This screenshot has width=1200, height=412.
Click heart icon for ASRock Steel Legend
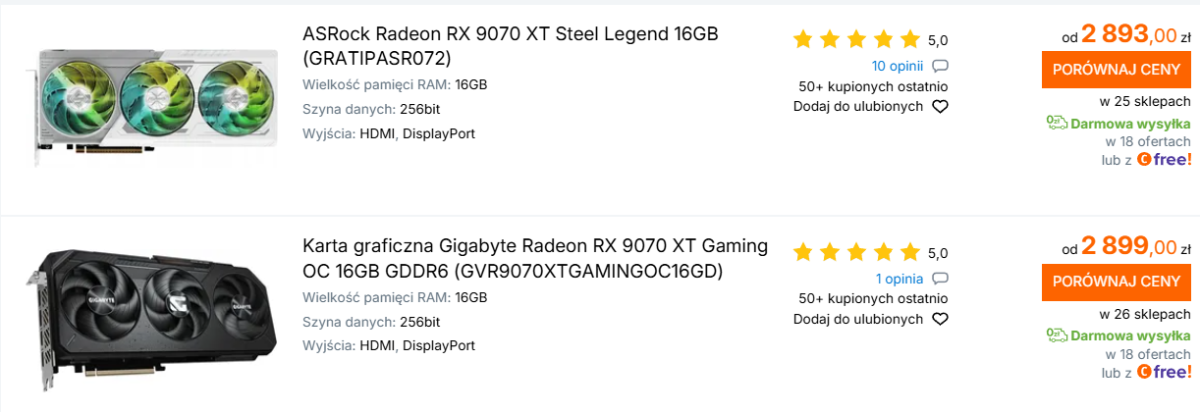point(940,107)
